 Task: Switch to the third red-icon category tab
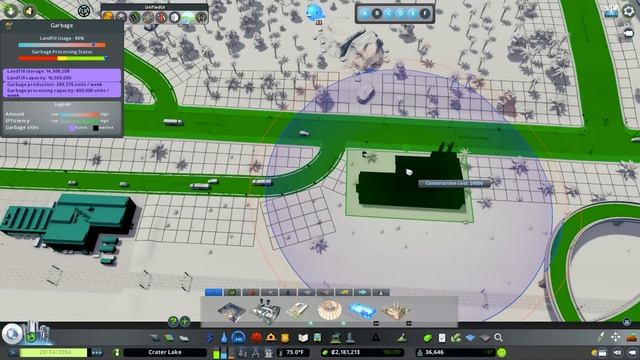click(x=251, y=292)
